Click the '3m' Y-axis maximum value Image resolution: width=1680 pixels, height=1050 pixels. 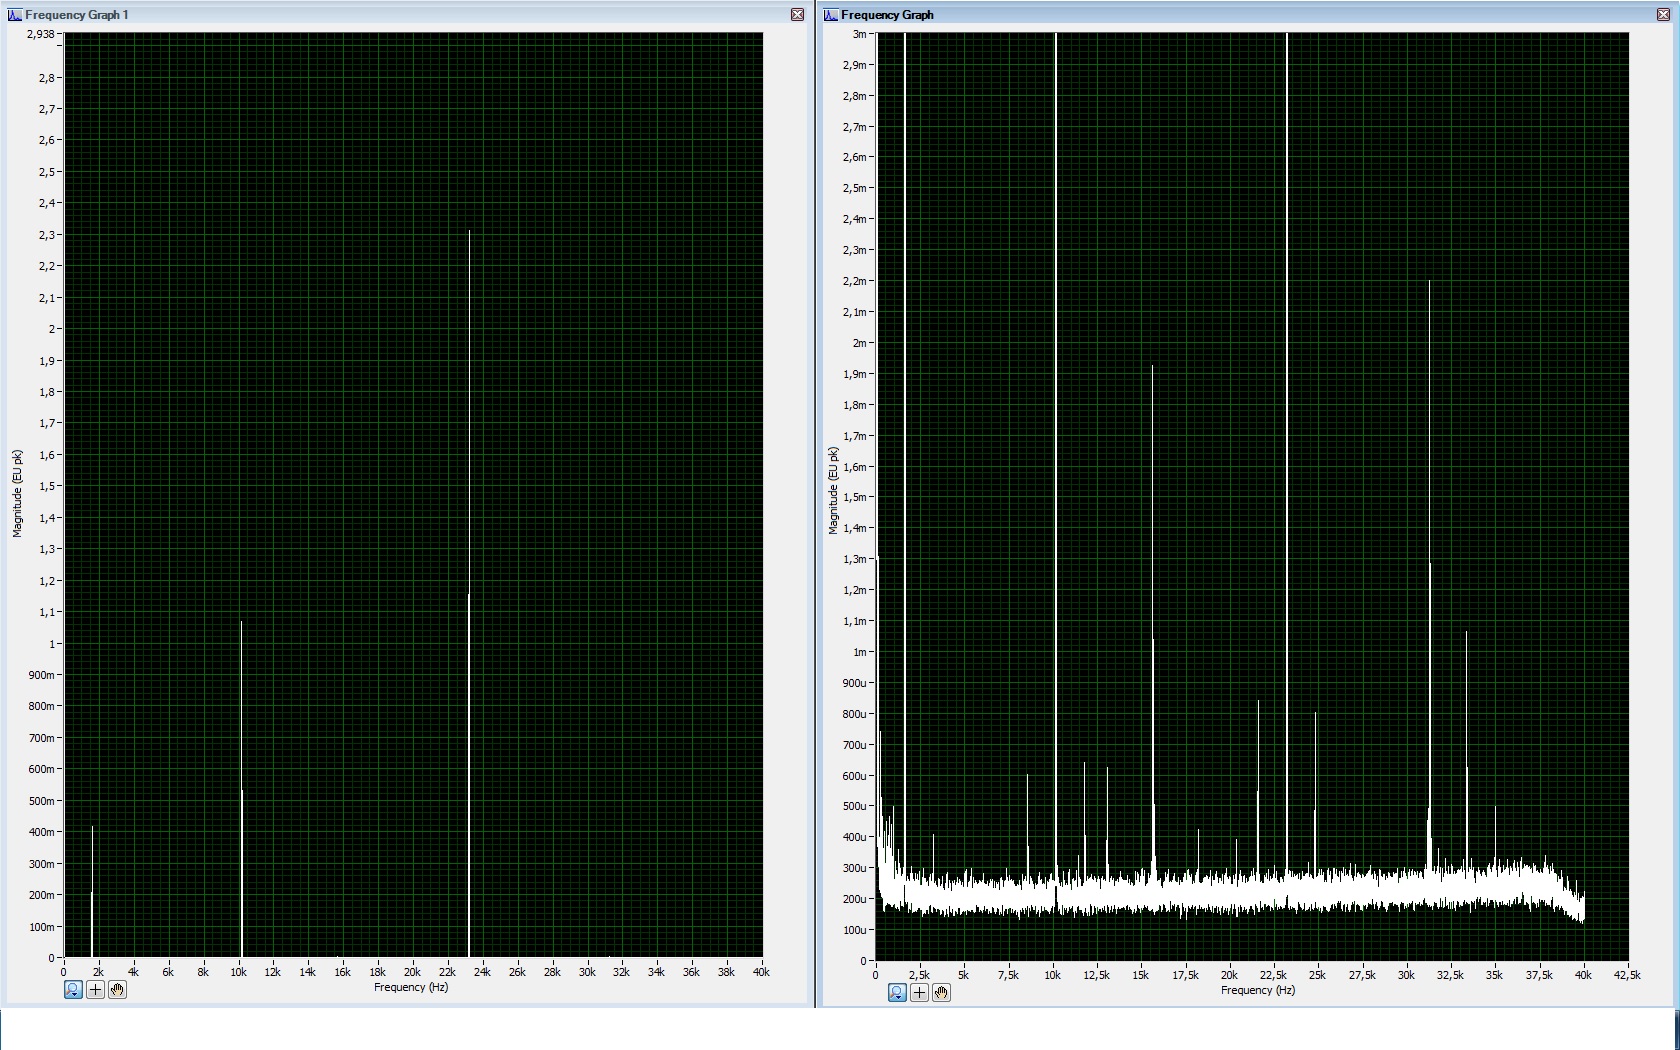(x=859, y=34)
